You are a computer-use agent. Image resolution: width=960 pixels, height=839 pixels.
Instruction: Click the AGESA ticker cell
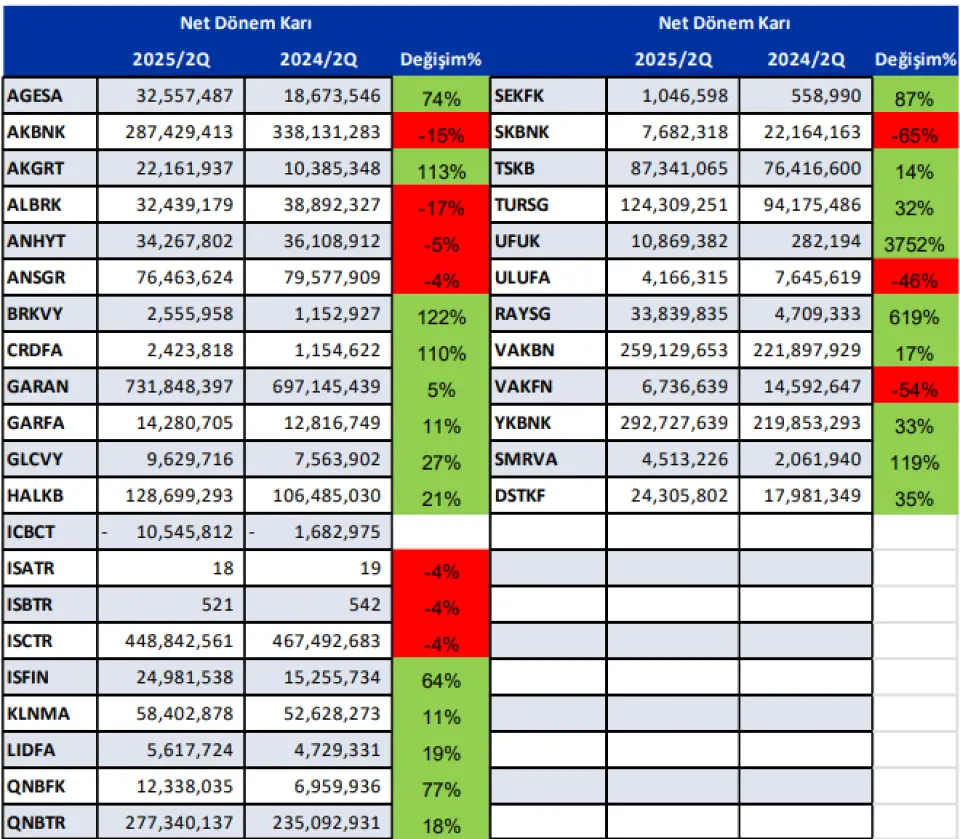click(50, 96)
